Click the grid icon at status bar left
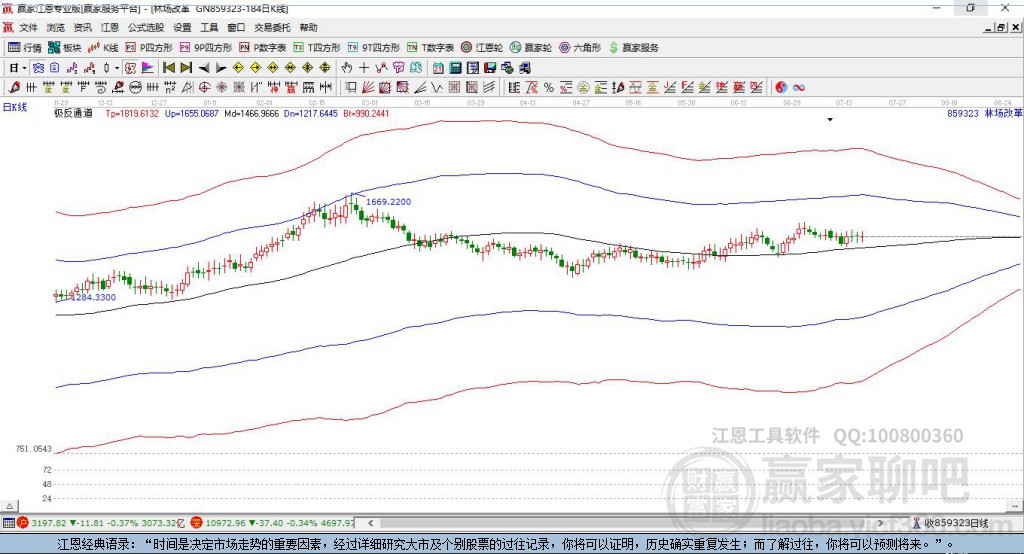1024x554 pixels. (8, 523)
